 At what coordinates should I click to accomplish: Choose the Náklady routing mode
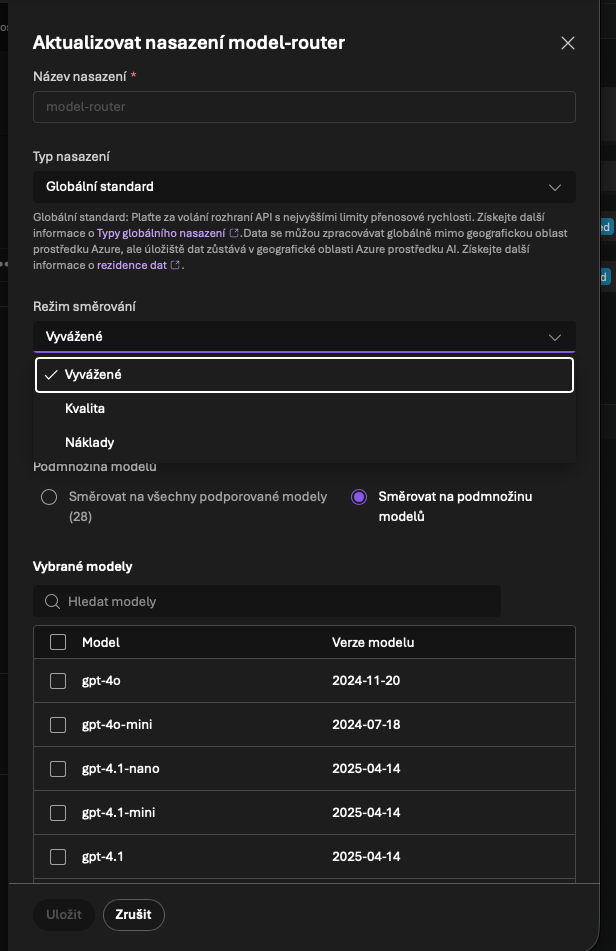304,443
